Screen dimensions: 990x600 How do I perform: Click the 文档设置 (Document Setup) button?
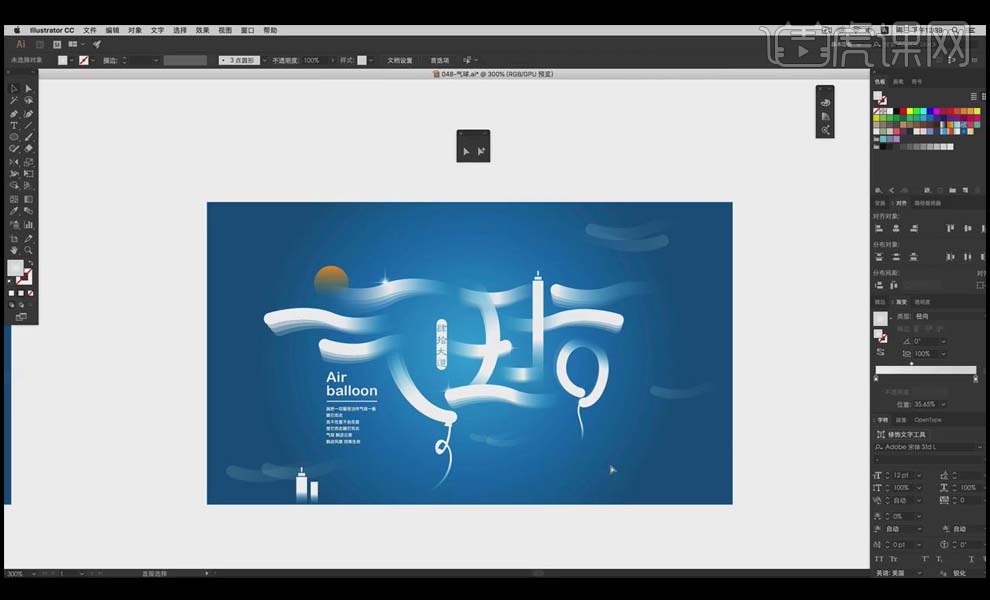(400, 61)
